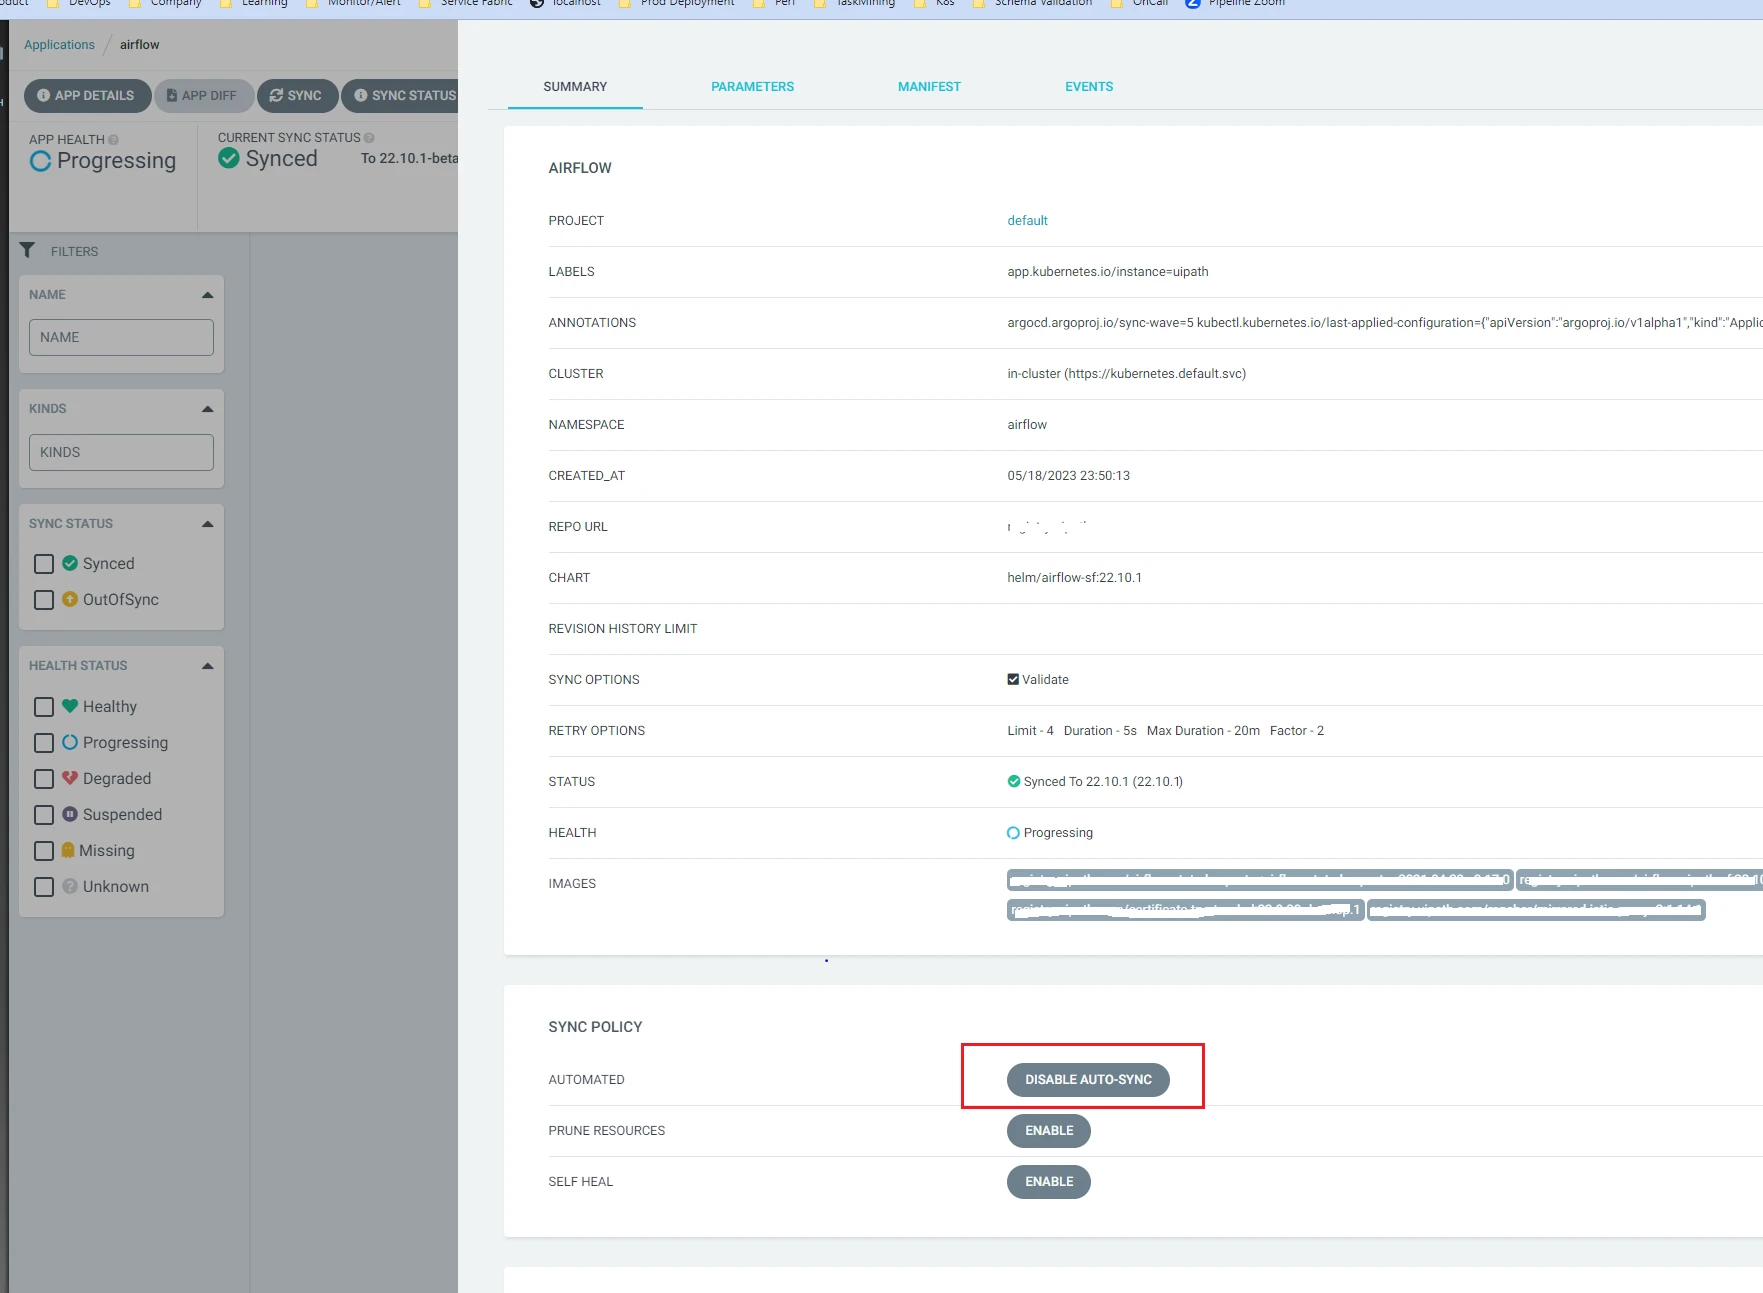Click the funnel icon beside FILTERS
The height and width of the screenshot is (1293, 1763).
[27, 250]
